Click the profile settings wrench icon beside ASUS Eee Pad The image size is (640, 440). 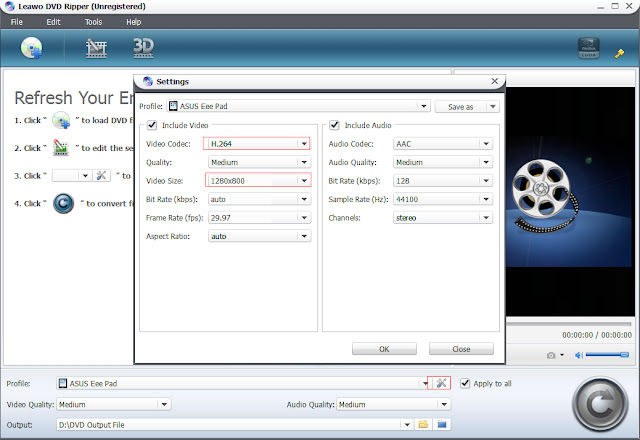coord(441,383)
